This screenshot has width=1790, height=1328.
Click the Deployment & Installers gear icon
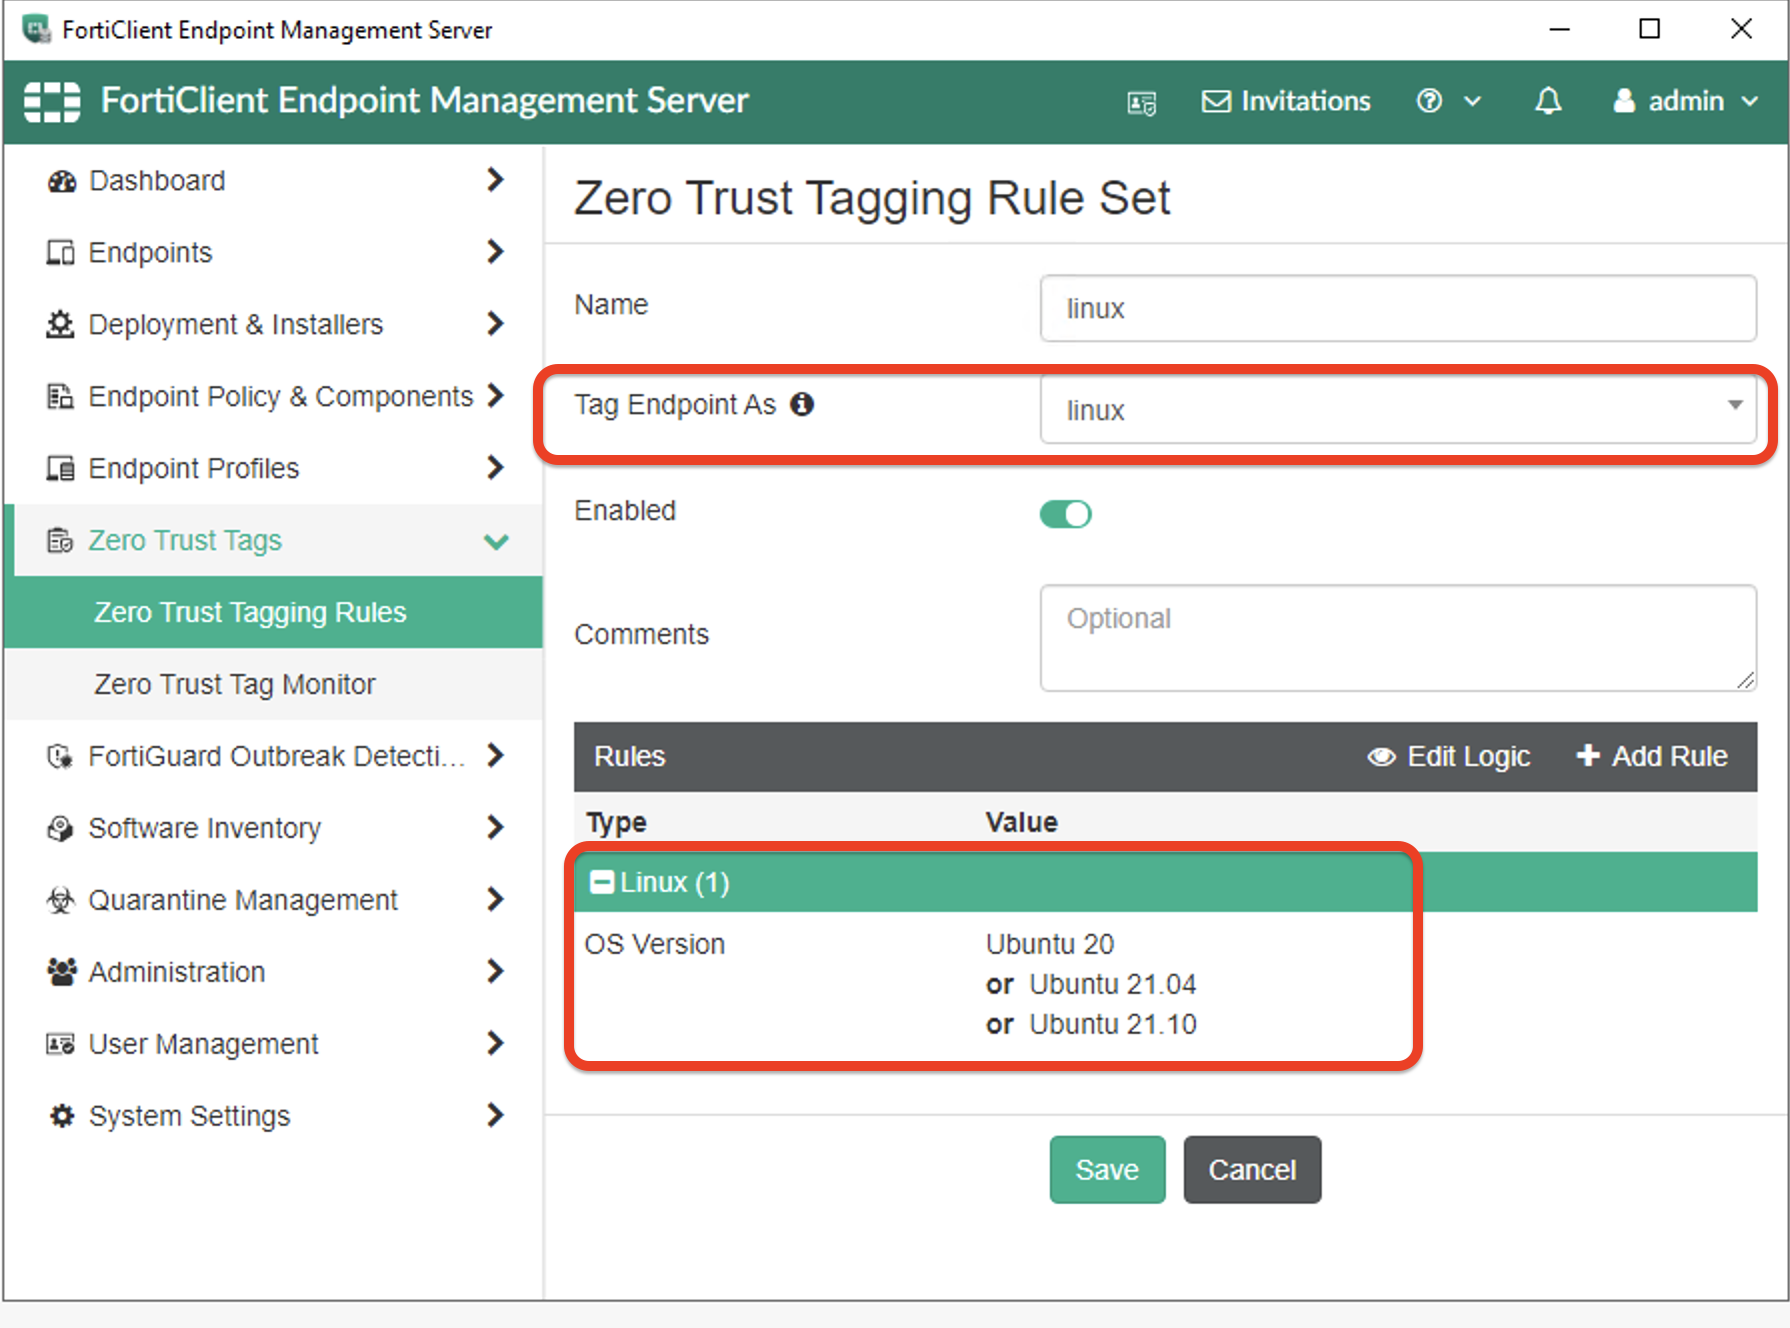tap(60, 325)
